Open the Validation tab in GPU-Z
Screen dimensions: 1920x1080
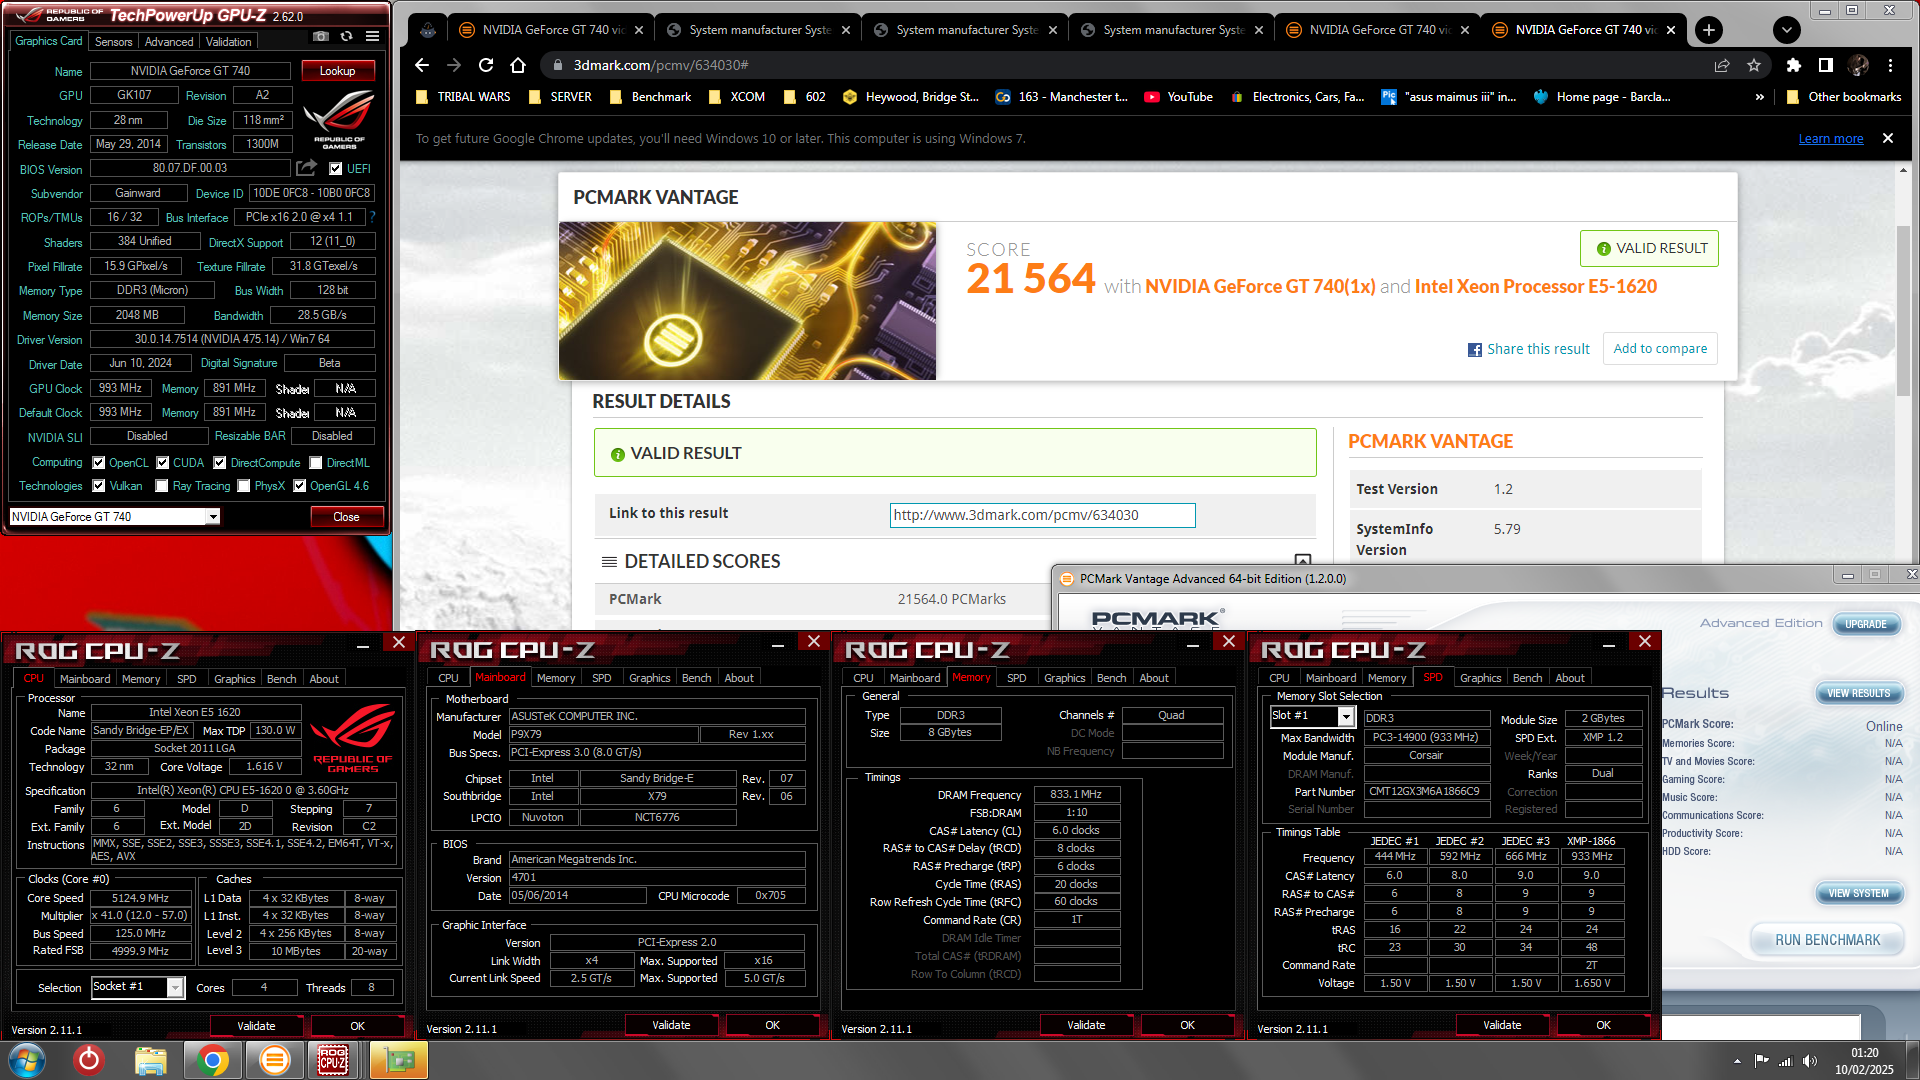pyautogui.click(x=229, y=42)
